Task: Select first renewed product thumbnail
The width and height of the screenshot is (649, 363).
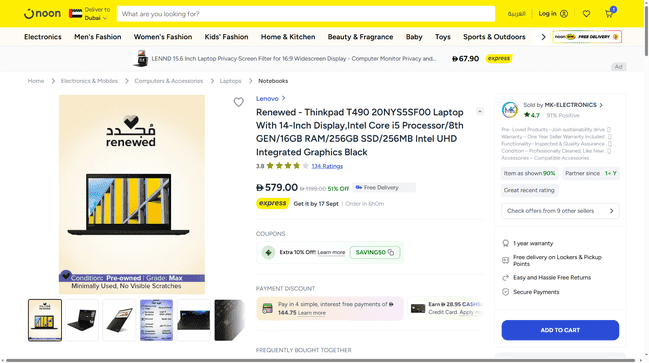Action: (45, 320)
